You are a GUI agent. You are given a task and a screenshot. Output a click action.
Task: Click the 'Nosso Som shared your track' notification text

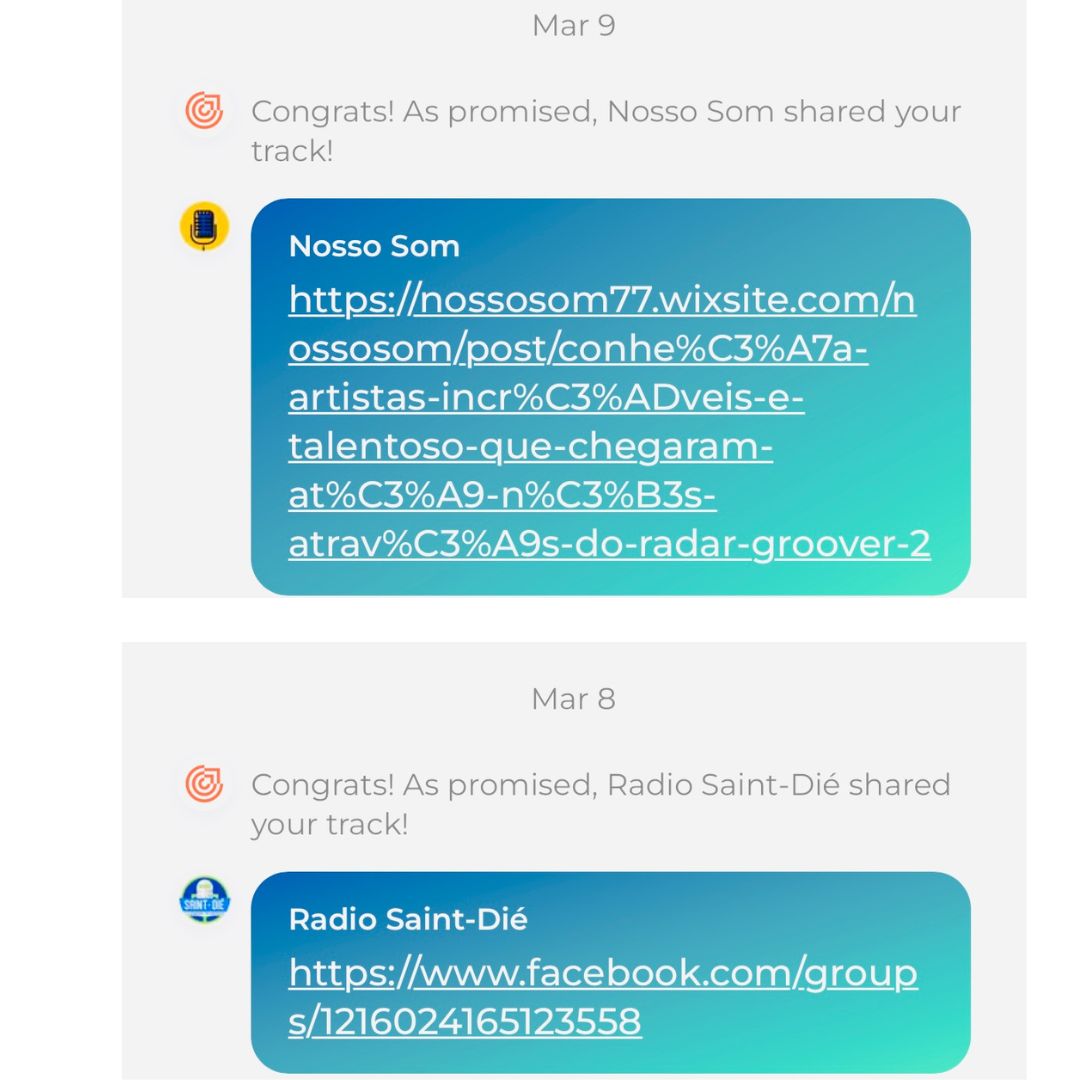[606, 131]
